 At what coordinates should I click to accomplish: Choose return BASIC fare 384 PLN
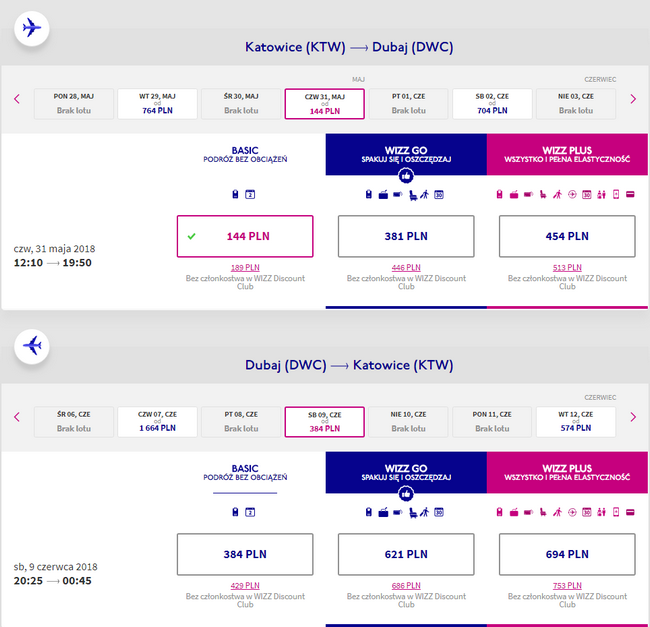[x=245, y=554]
